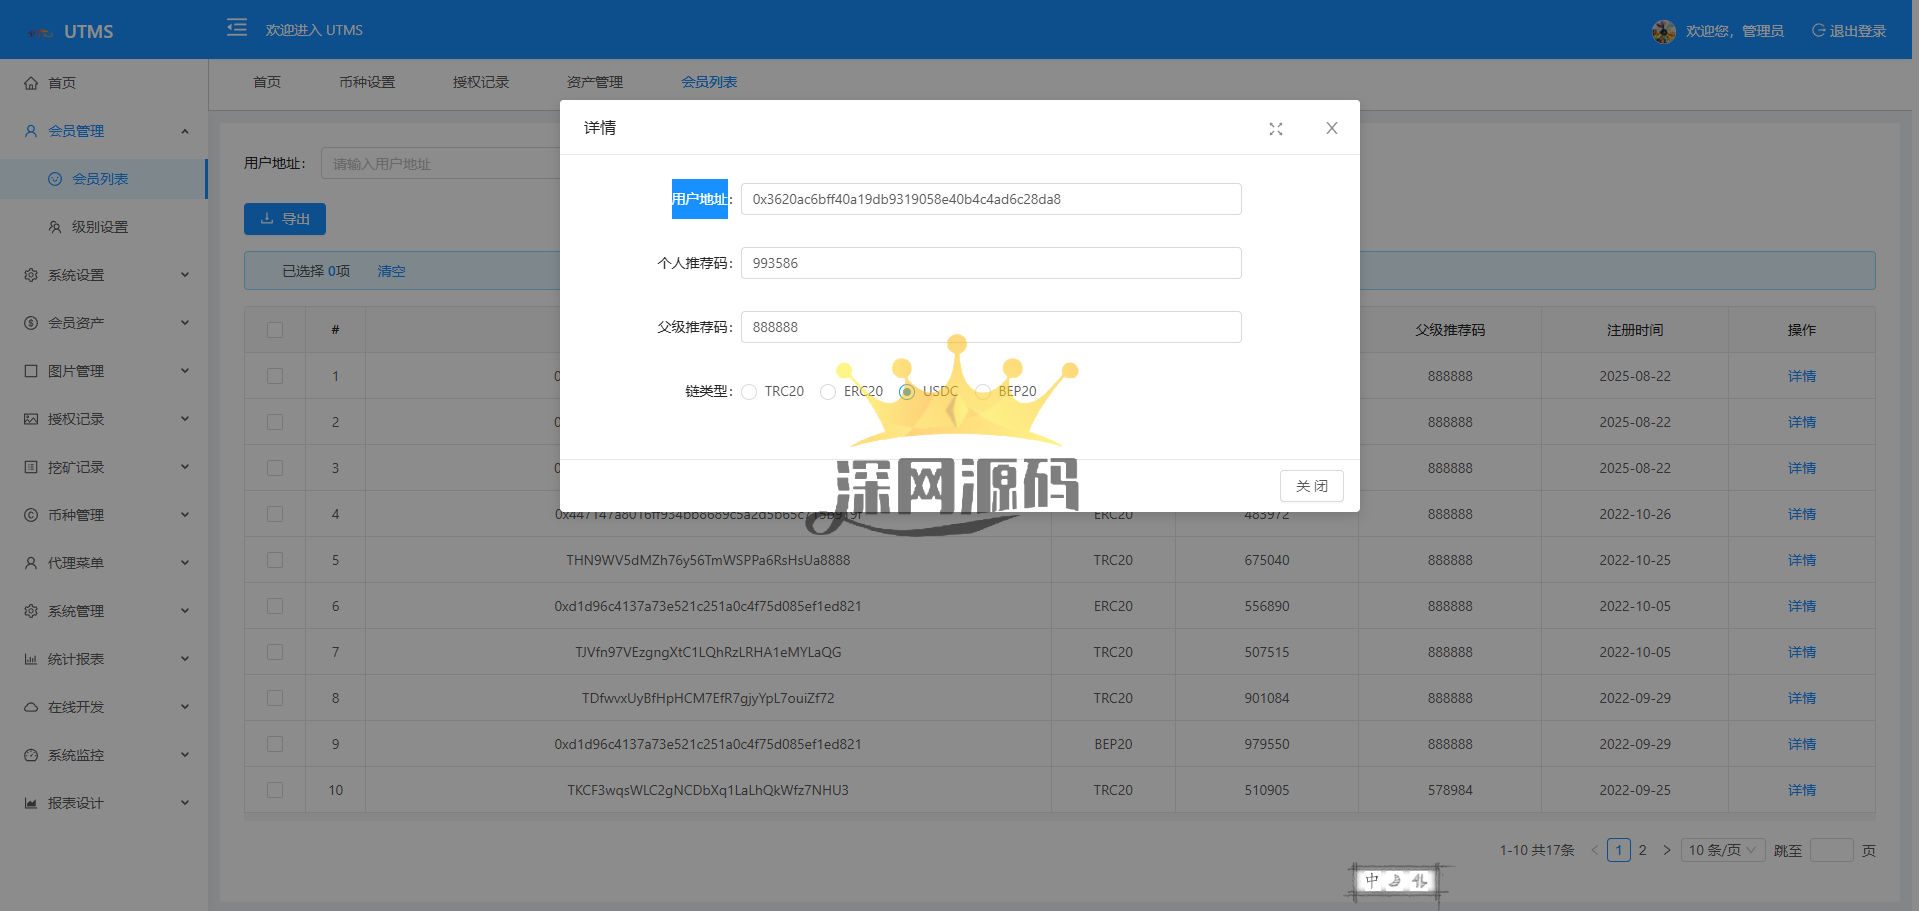
Task: Select the BEP20 radio button
Action: [x=983, y=392]
